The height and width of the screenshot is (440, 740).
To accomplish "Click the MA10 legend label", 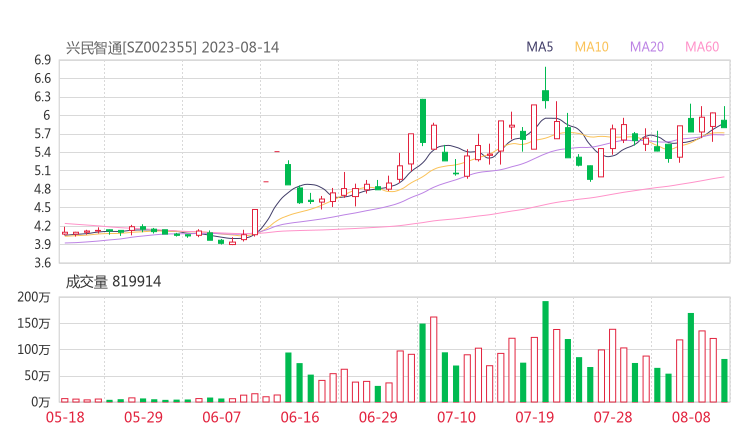I will [x=591, y=47].
